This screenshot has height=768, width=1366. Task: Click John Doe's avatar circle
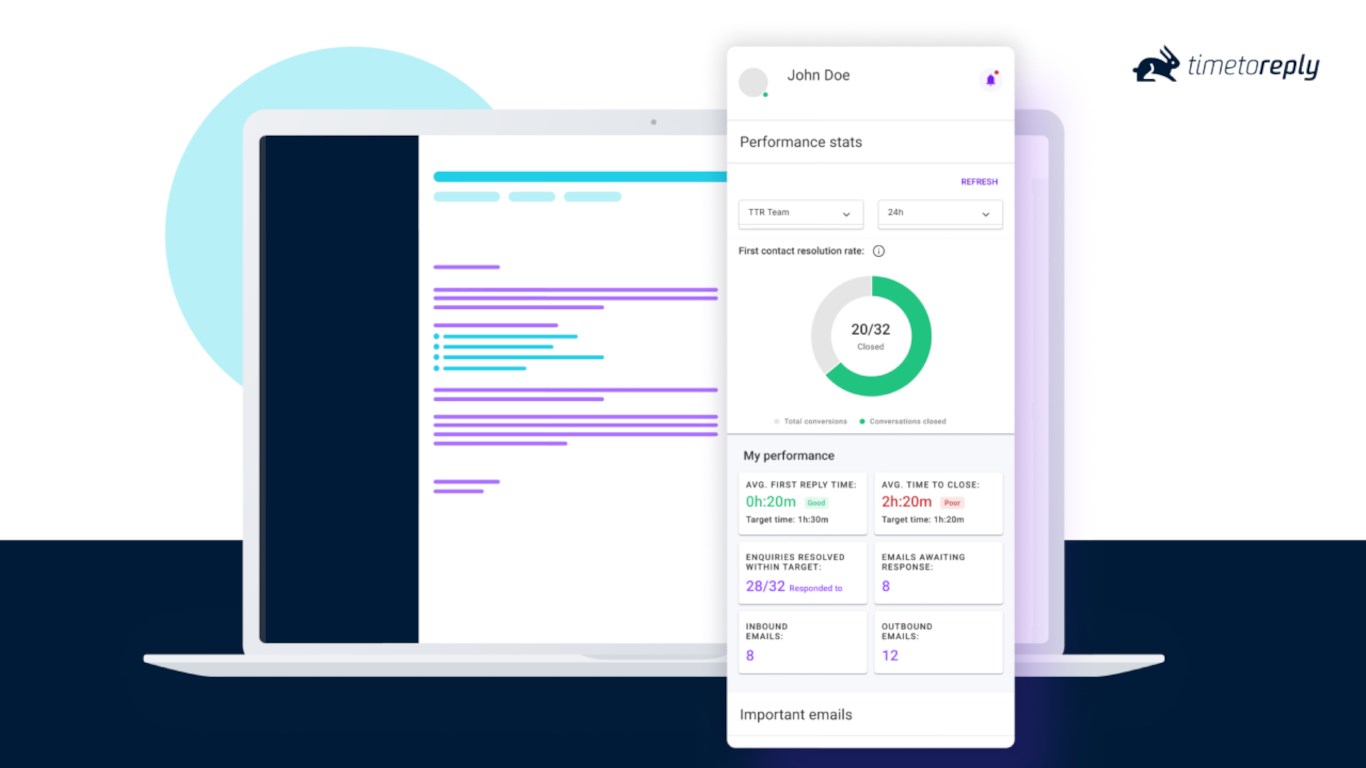753,83
